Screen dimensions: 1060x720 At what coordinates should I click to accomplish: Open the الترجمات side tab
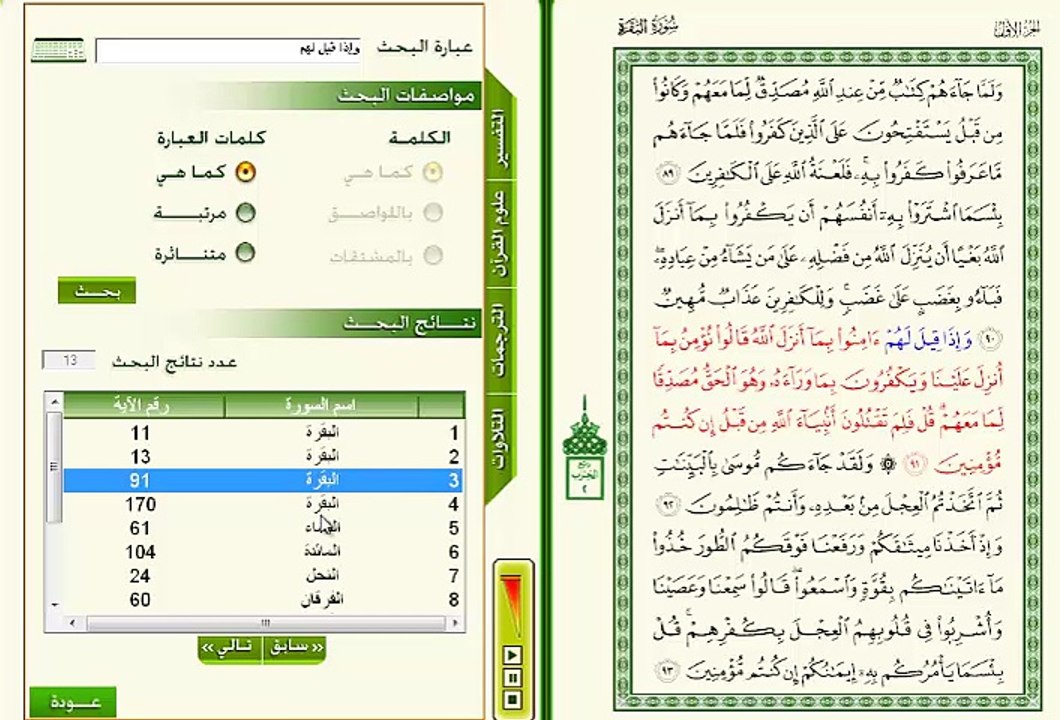click(x=500, y=341)
